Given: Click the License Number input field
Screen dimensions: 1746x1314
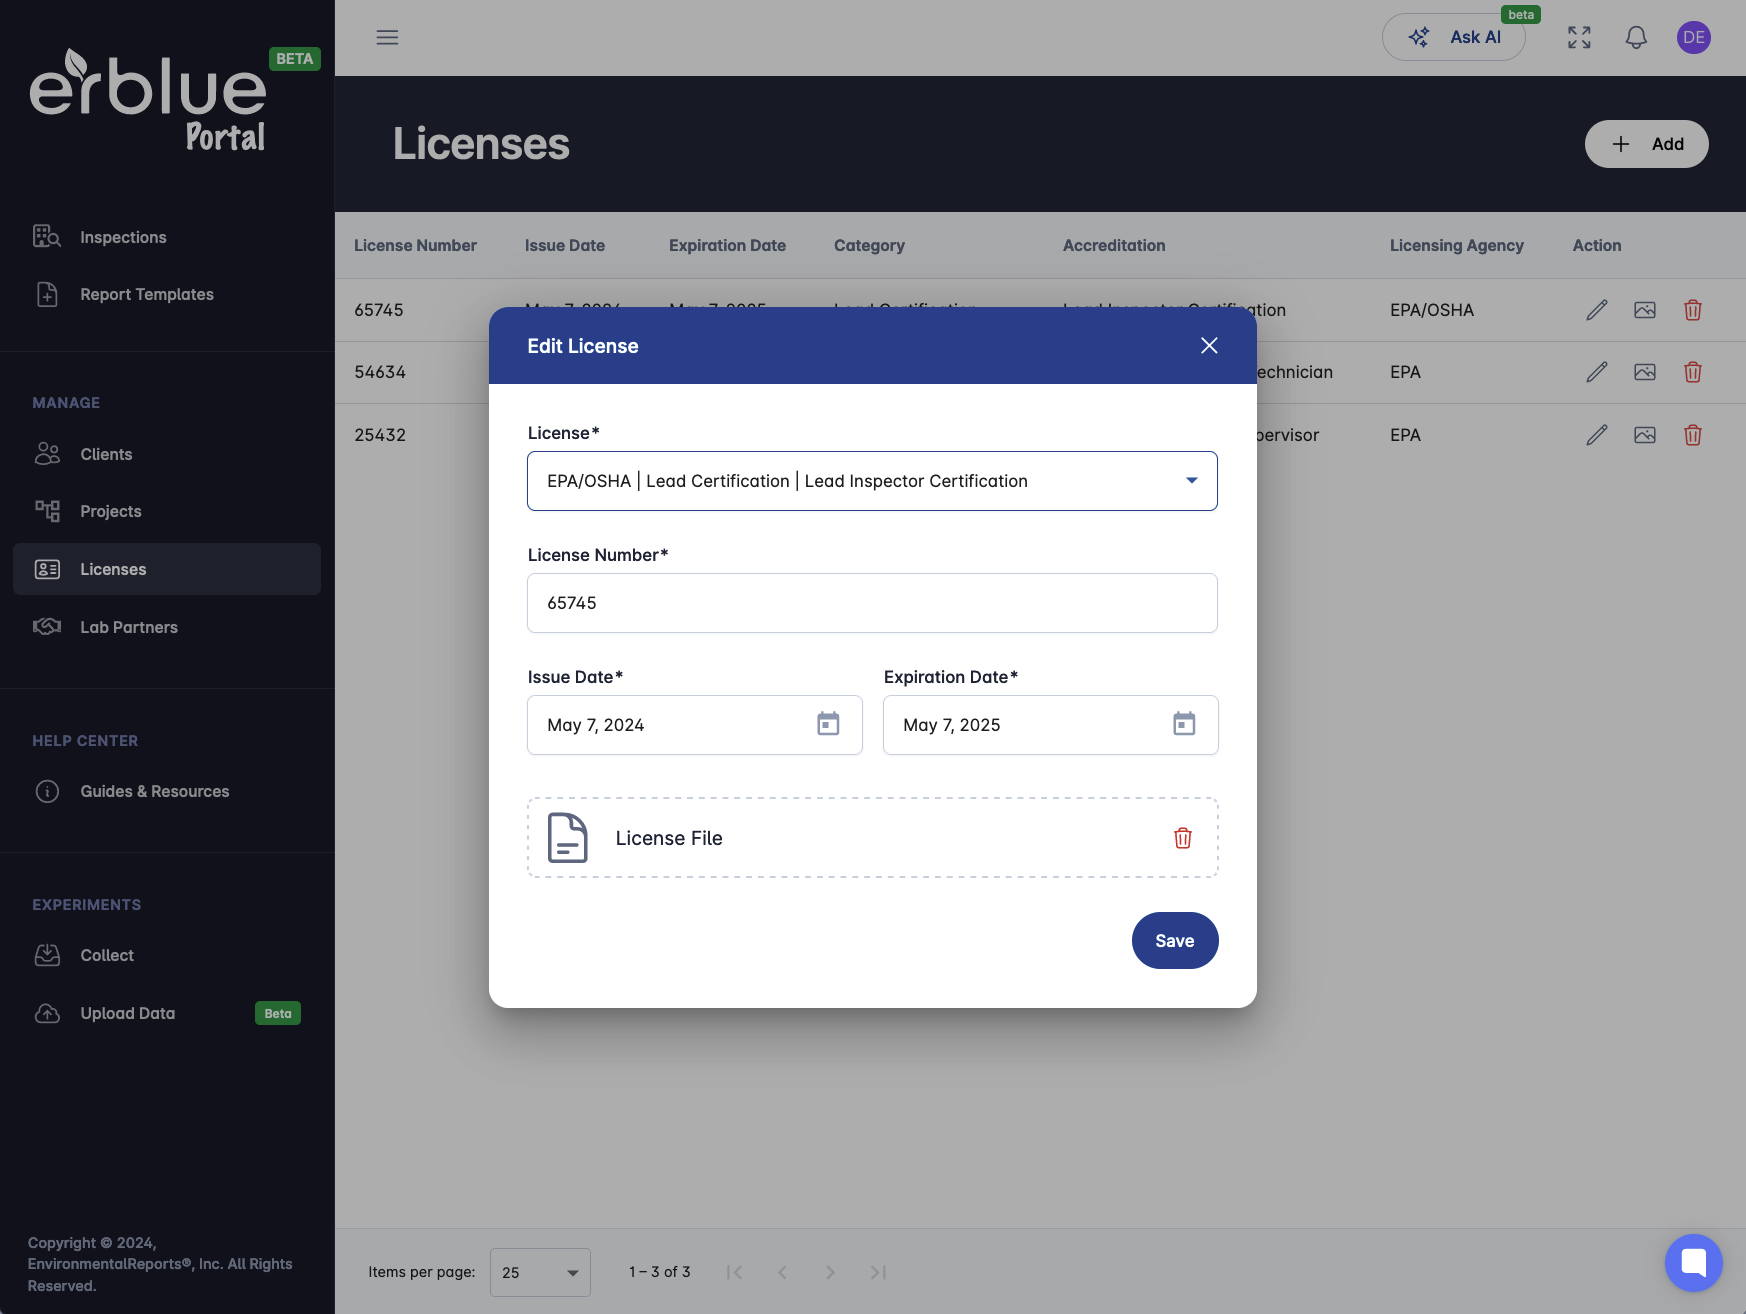Looking at the screenshot, I should [872, 603].
